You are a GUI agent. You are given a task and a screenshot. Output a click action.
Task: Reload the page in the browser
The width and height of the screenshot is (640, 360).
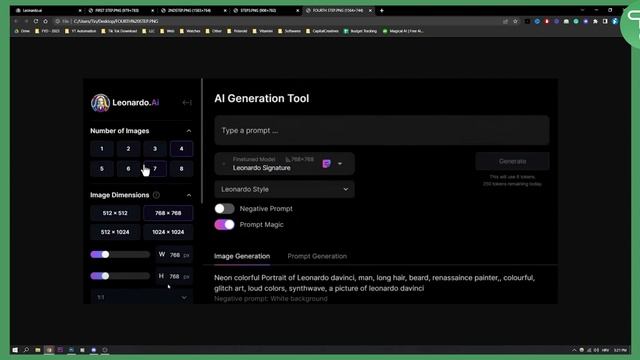[36, 21]
